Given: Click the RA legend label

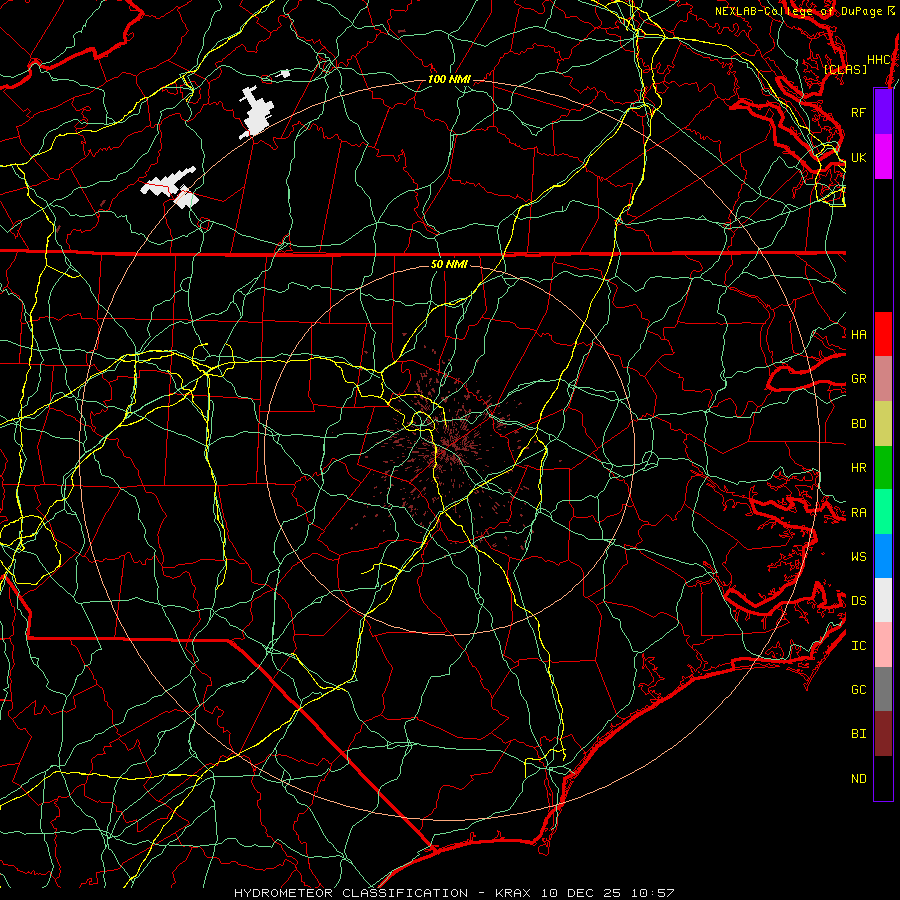Looking at the screenshot, I should [x=858, y=513].
